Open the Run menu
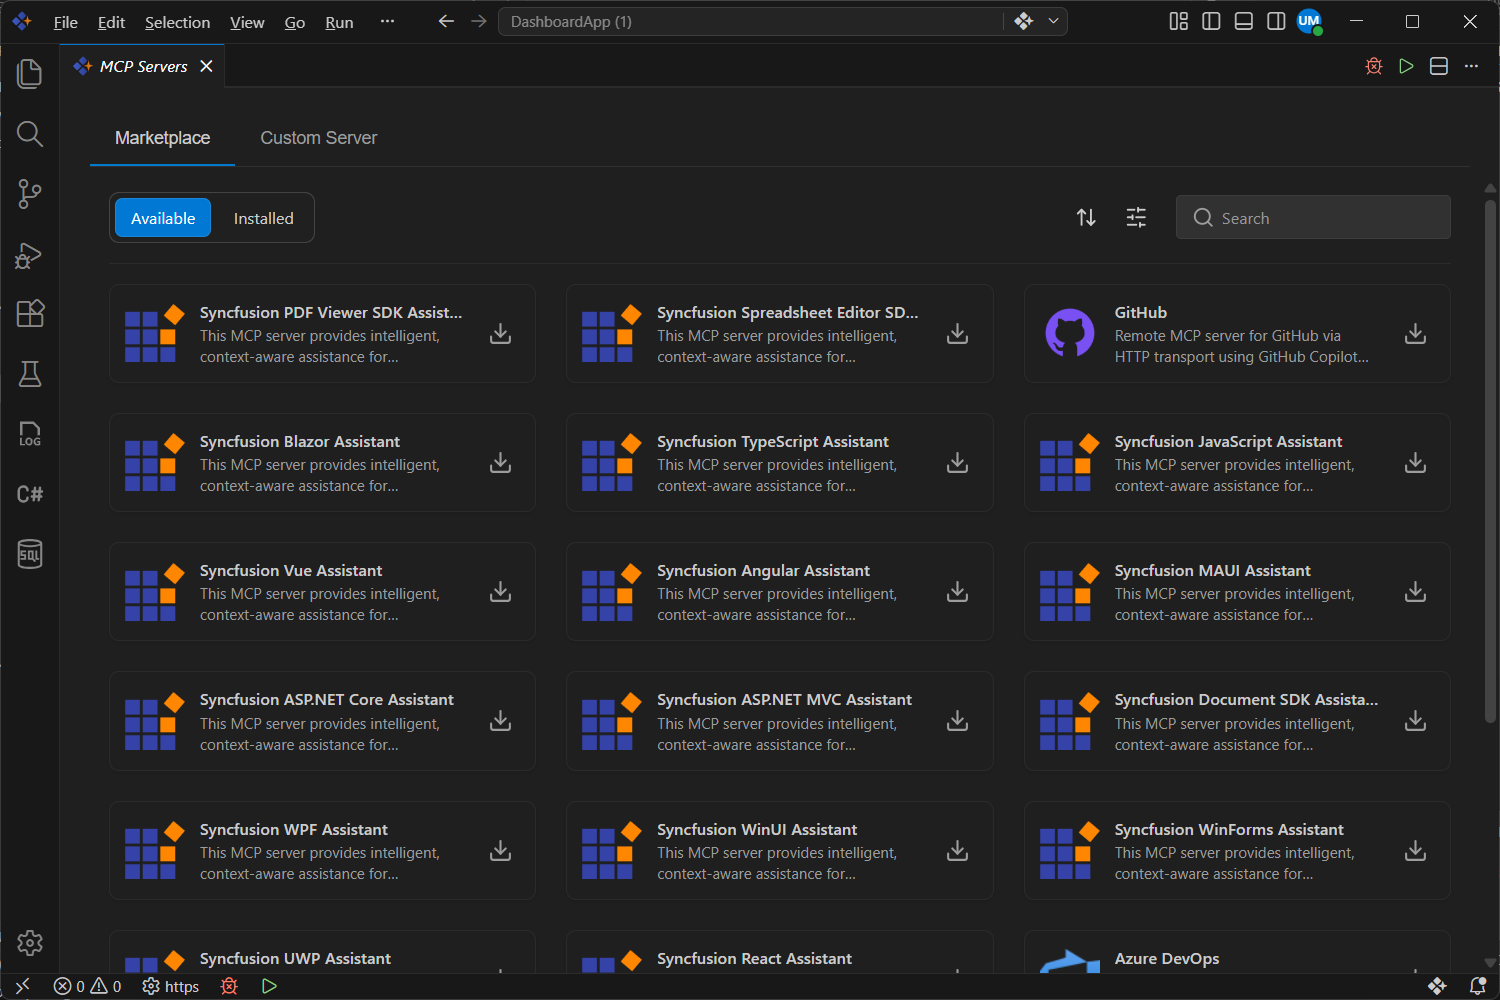The height and width of the screenshot is (1000, 1500). pos(339,22)
